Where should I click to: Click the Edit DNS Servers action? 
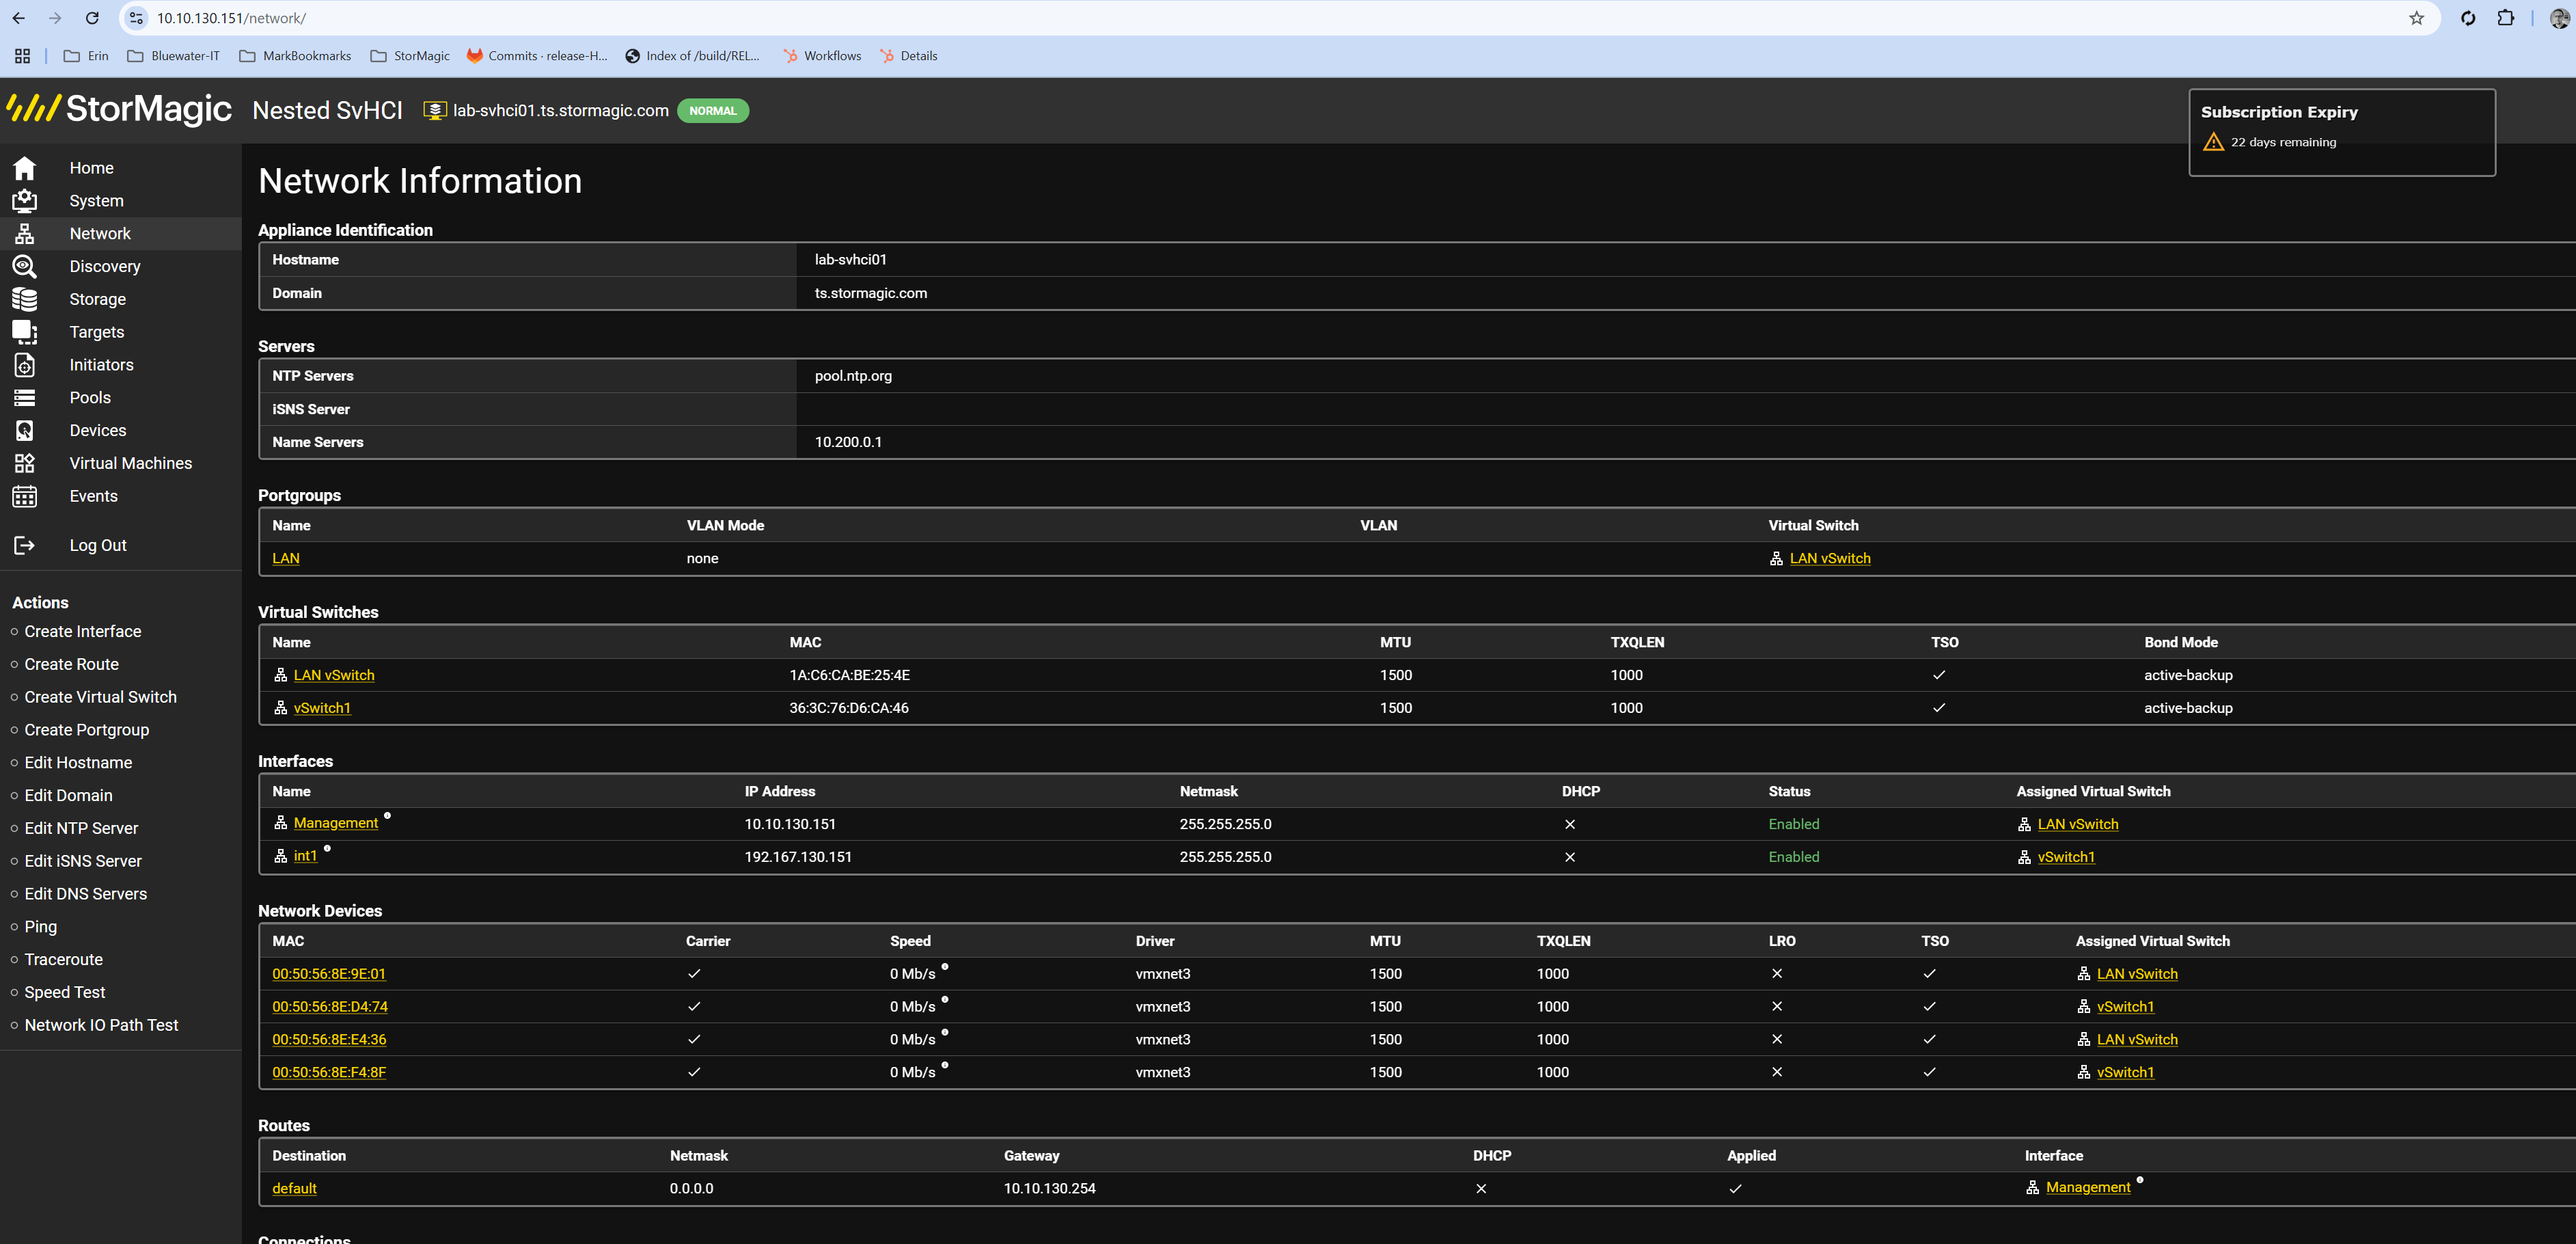[85, 894]
